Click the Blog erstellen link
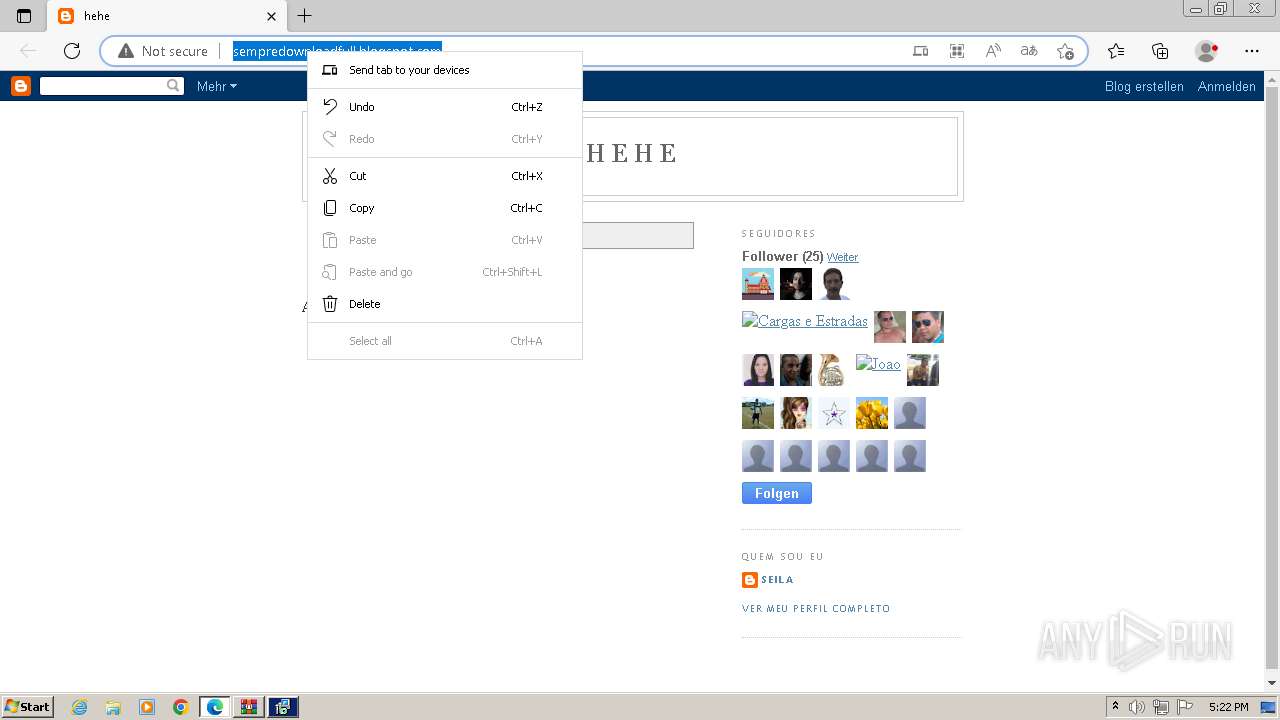 1144,86
